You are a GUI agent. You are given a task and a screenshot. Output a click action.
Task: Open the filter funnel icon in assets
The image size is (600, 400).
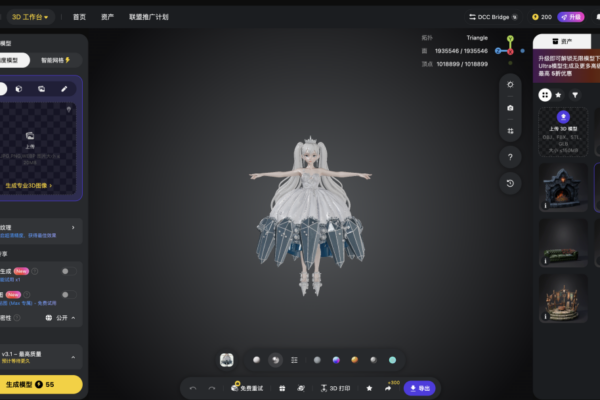[575, 95]
